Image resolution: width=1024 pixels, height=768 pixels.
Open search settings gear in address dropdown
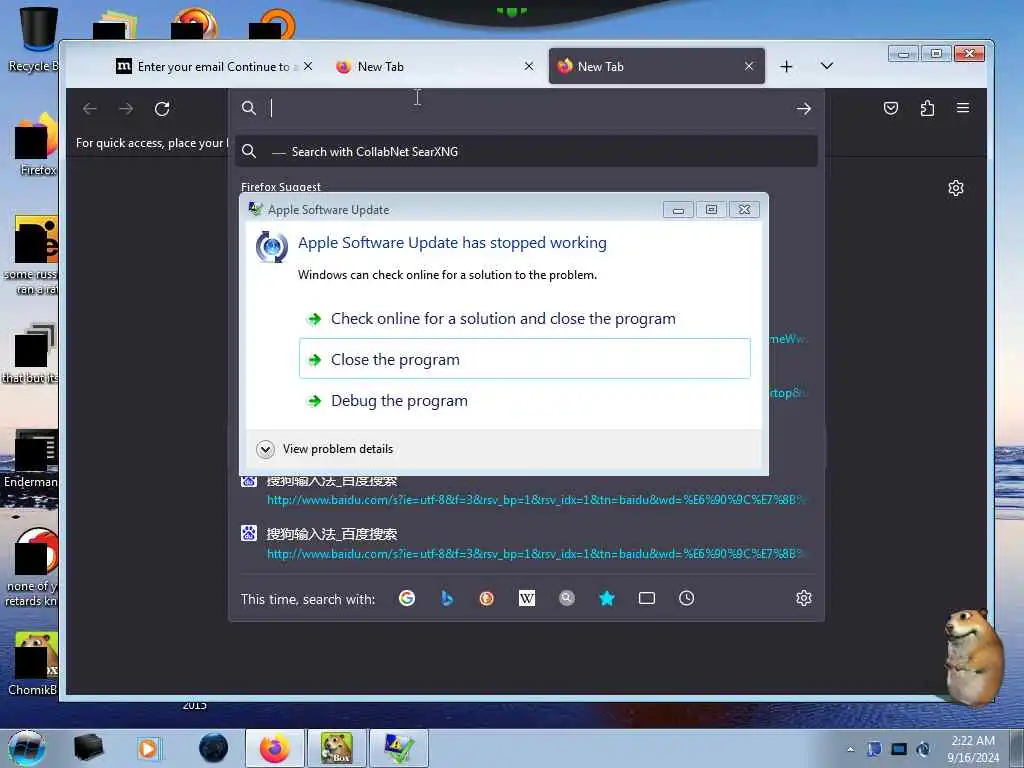[x=804, y=598]
